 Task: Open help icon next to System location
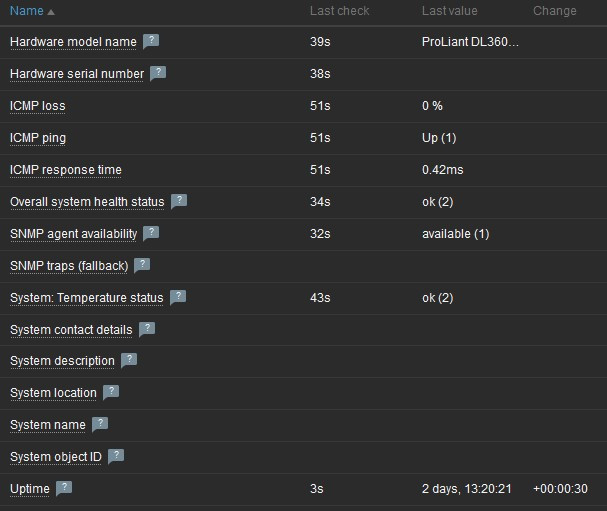[111, 393]
